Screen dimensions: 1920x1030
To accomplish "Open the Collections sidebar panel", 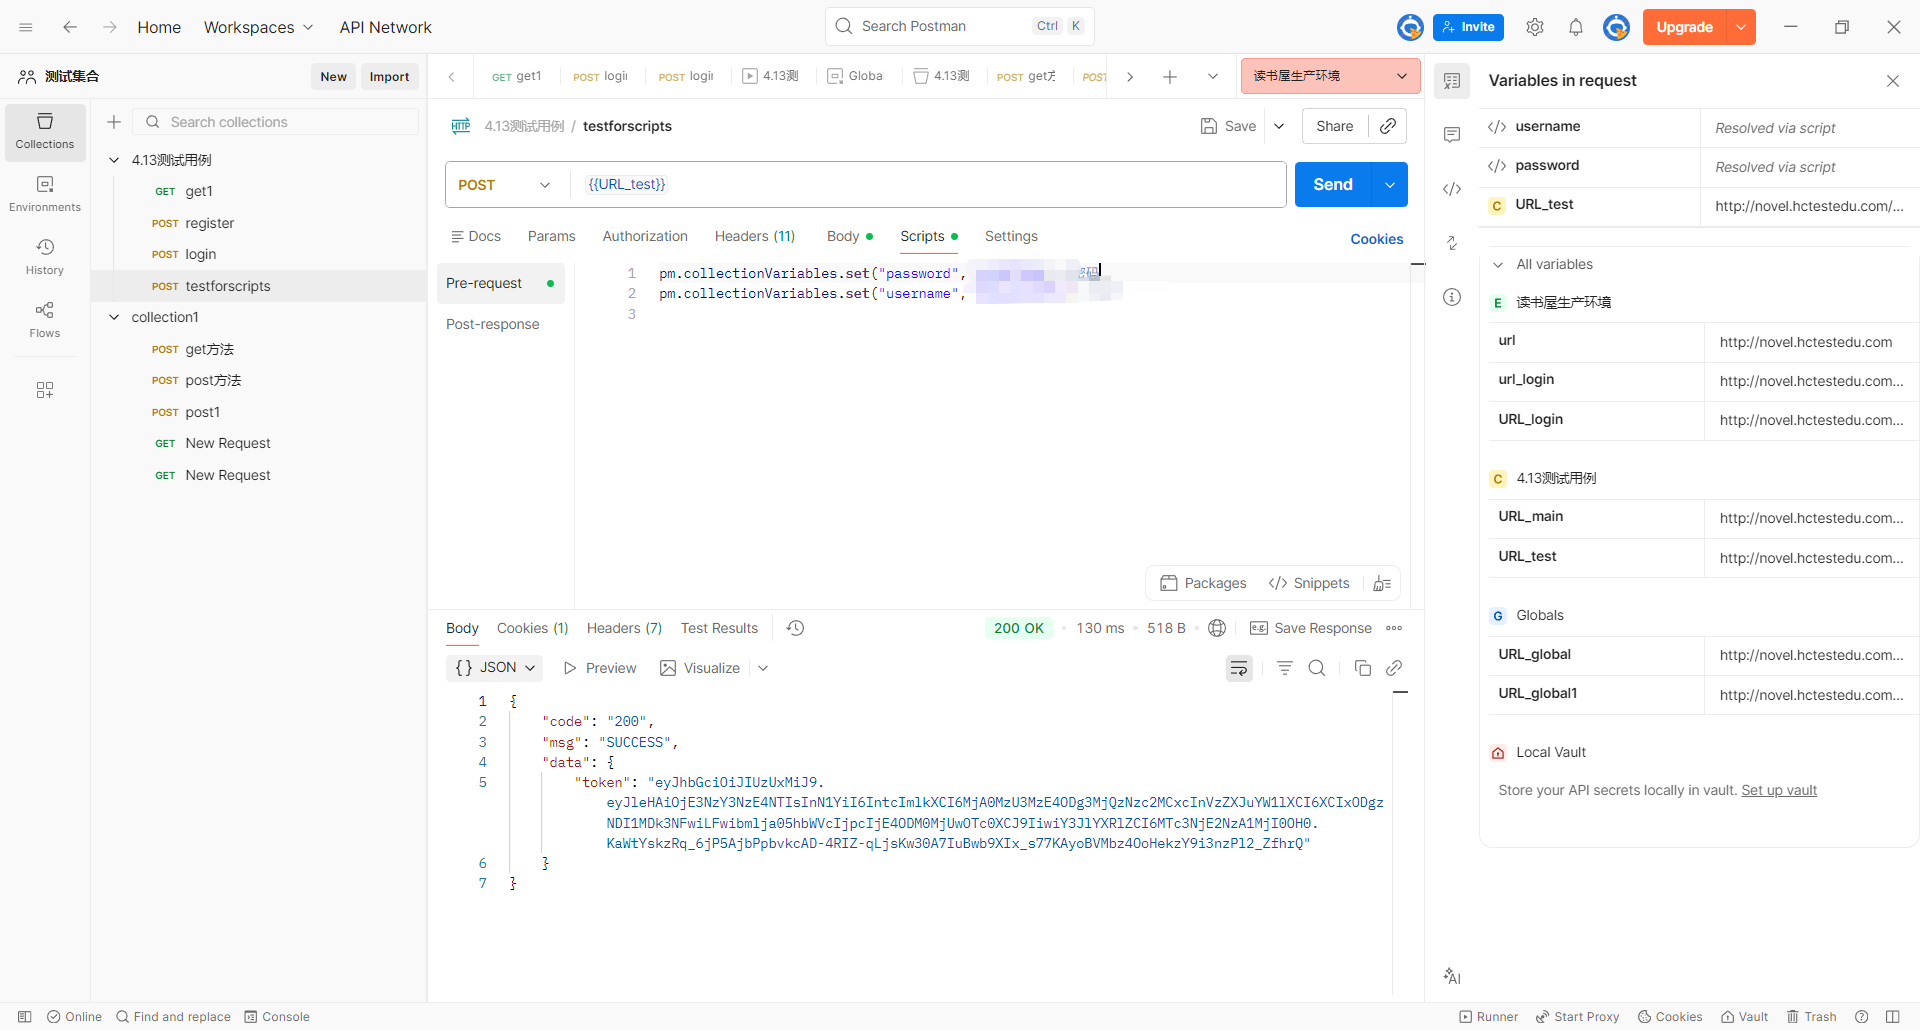I will (x=45, y=132).
